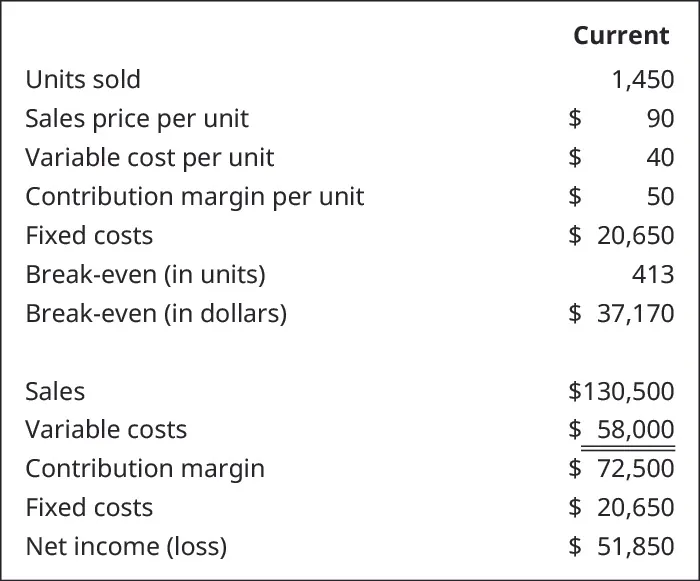The height and width of the screenshot is (581, 700).
Task: Click the contribution margin total 72,500
Action: [635, 468]
